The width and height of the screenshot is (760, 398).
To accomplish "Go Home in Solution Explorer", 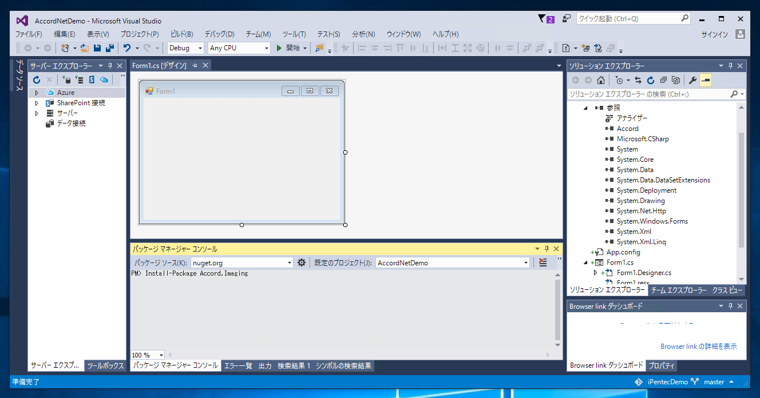I will point(601,80).
